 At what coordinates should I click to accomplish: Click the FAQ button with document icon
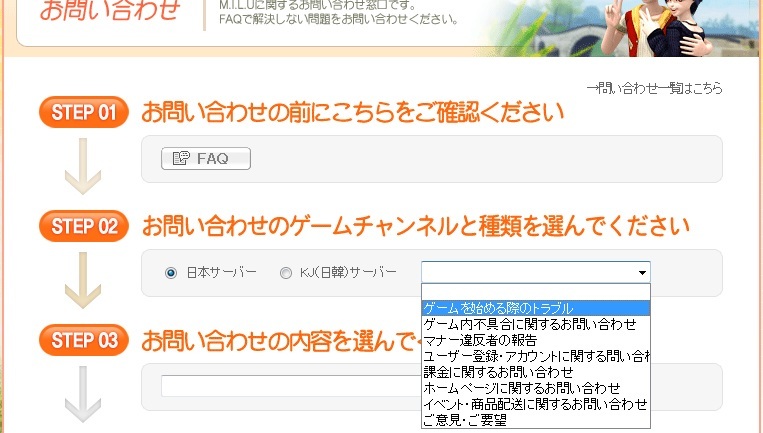[x=205, y=158]
